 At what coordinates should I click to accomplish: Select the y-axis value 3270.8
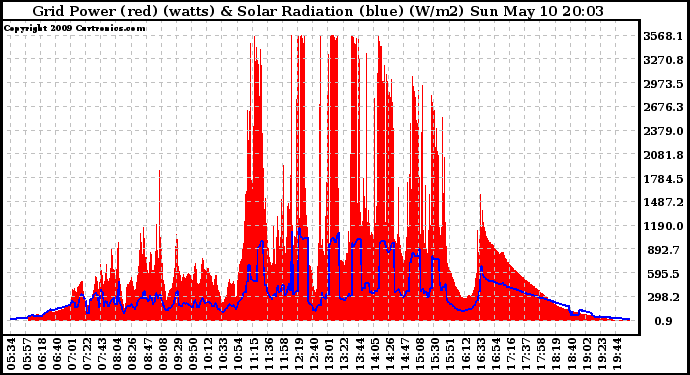(x=663, y=60)
